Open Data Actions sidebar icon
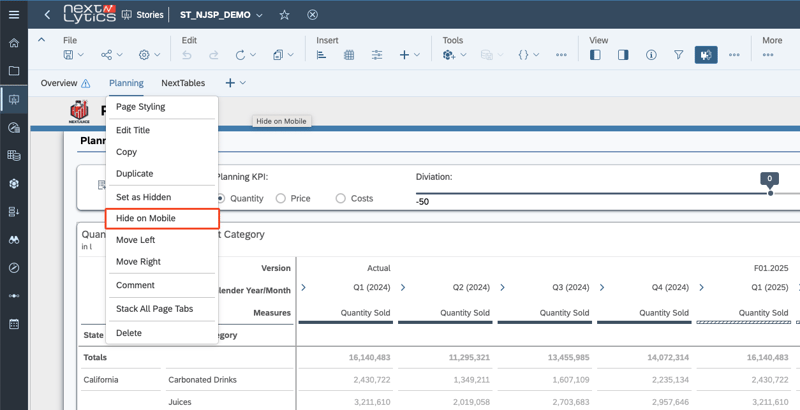This screenshot has width=800, height=410. tap(14, 212)
